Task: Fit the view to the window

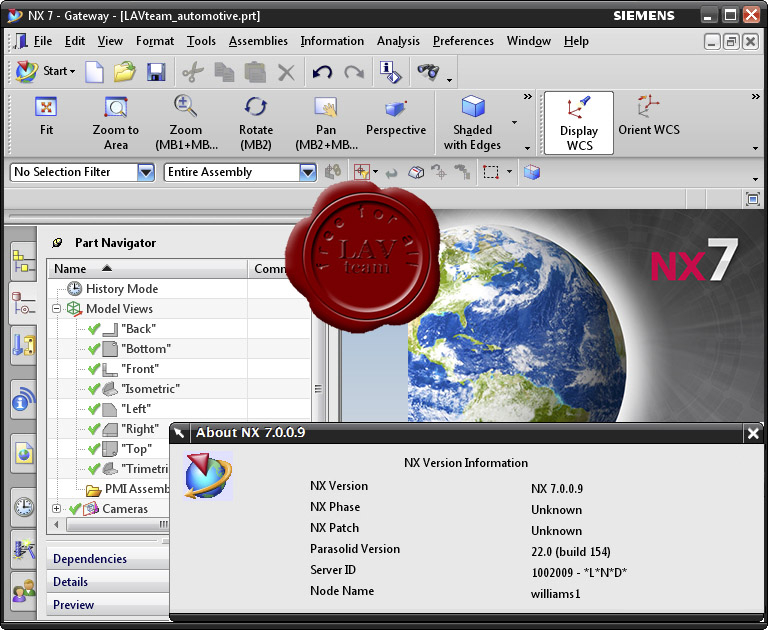Action: coord(46,117)
